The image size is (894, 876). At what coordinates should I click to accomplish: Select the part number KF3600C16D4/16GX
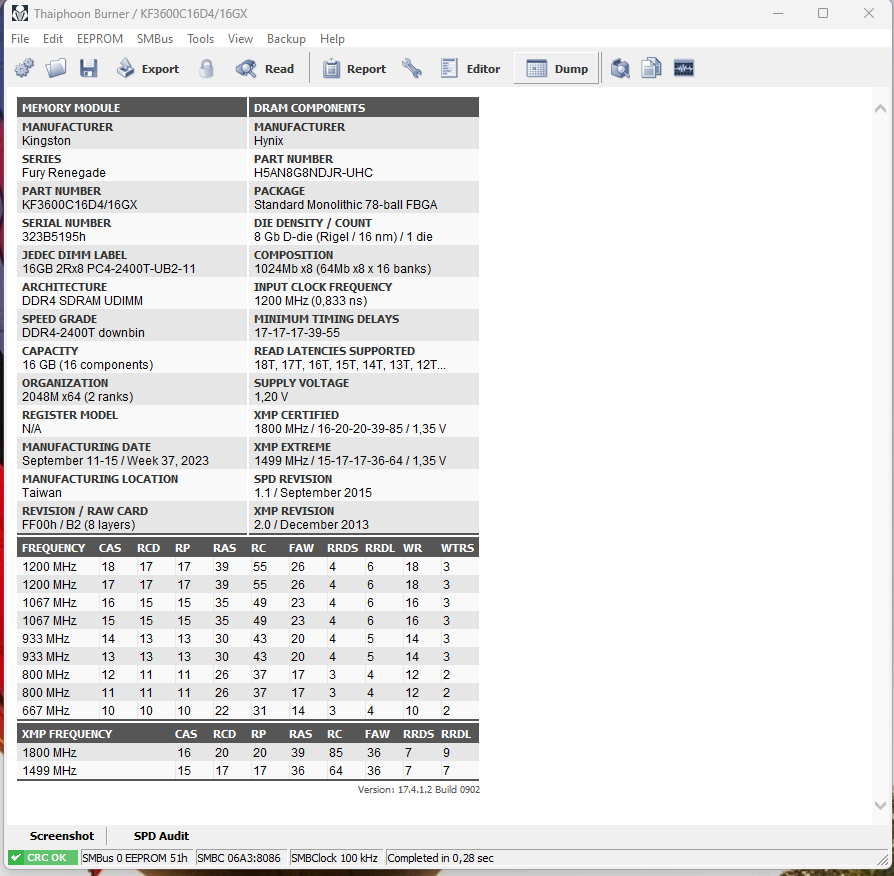tap(79, 205)
